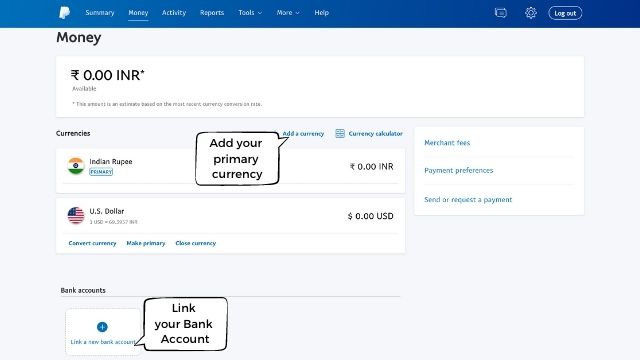Image resolution: width=640 pixels, height=360 pixels.
Task: Click the Currencies heading
Action: tap(73, 133)
